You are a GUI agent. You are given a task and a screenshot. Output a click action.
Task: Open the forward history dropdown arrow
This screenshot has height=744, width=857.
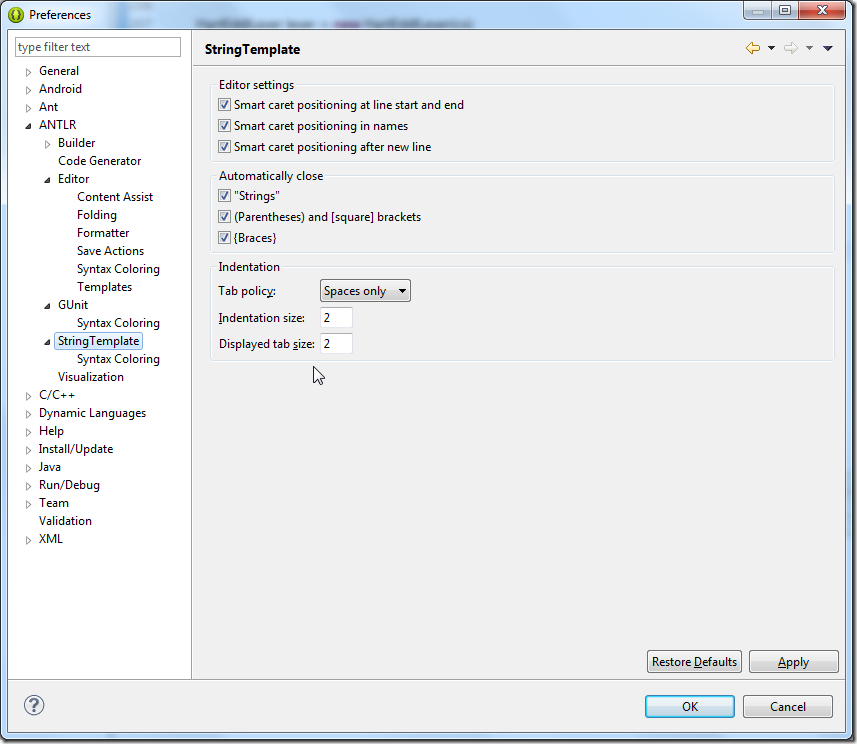[809, 48]
